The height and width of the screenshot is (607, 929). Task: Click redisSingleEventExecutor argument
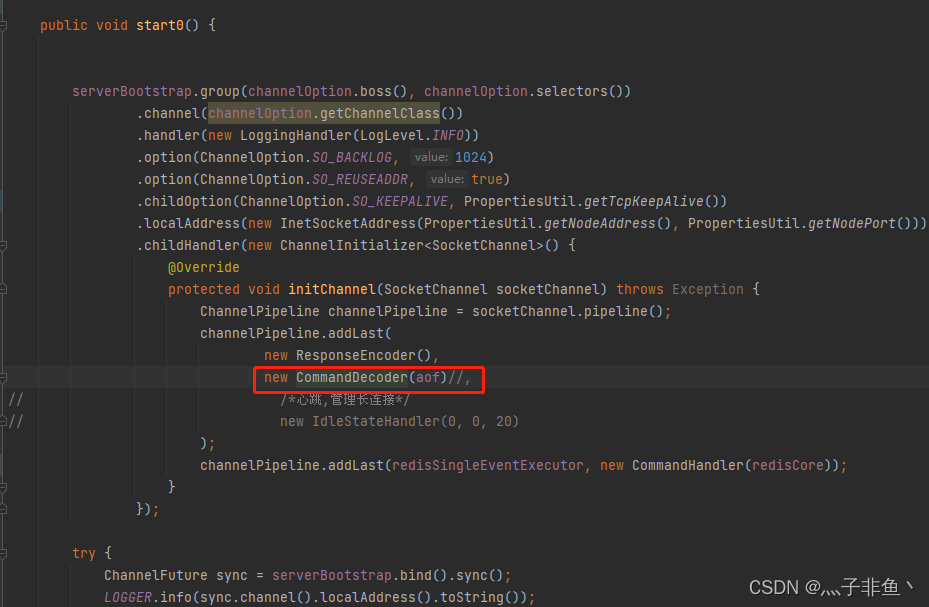coord(488,465)
